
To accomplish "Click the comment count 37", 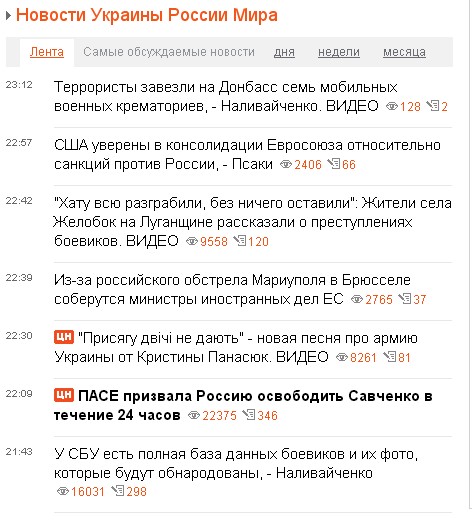I will (x=420, y=300).
